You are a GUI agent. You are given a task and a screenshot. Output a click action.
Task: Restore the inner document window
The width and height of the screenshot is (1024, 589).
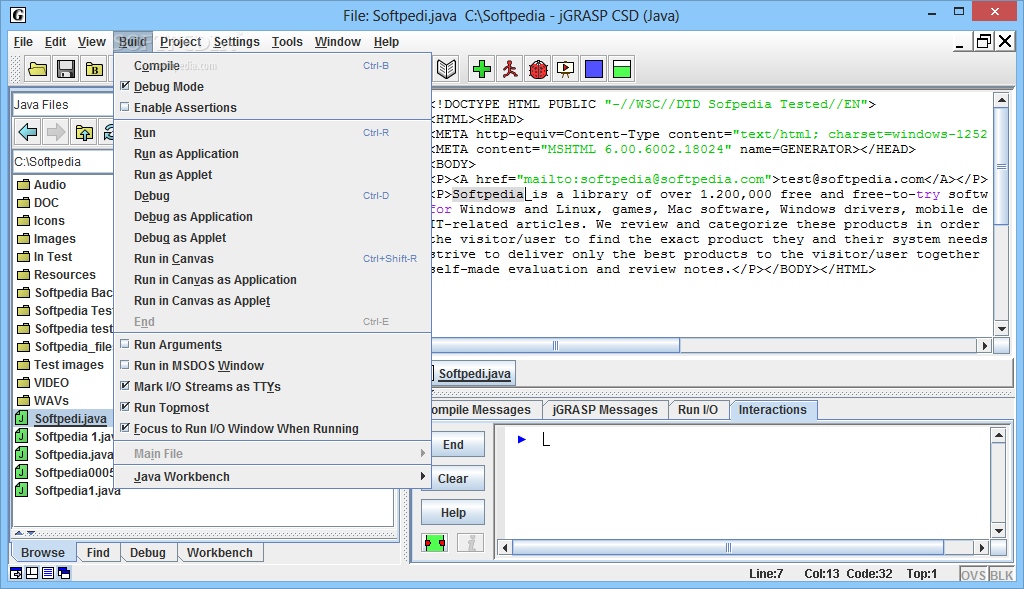pos(983,42)
